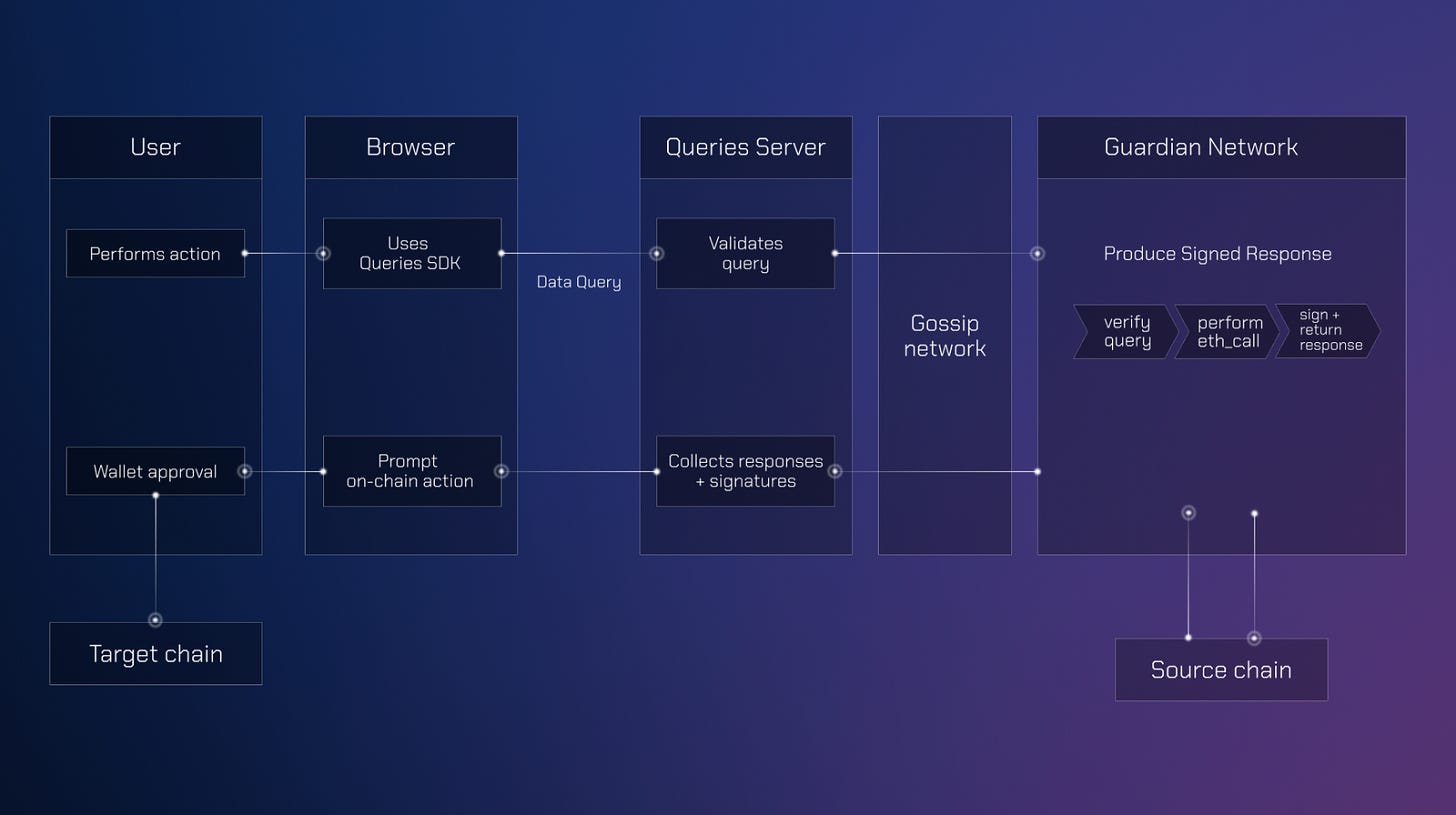Select the verify query step arrow
Image resolution: width=1456 pixels, height=815 pixels.
click(1126, 331)
